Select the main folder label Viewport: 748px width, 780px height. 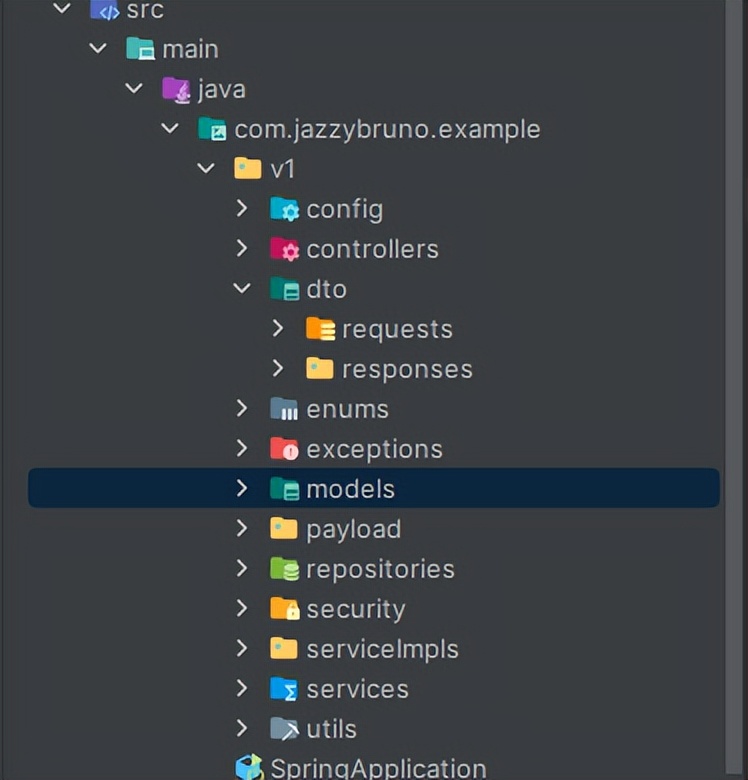[190, 49]
